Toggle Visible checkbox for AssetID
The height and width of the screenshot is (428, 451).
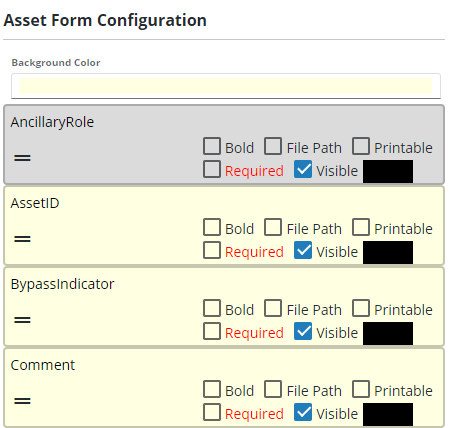(x=303, y=250)
